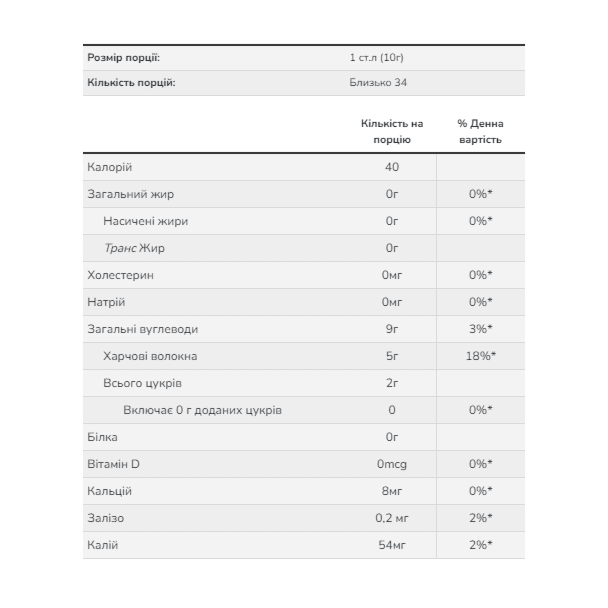Select the 'Всього цукрів' row label
The width and height of the screenshot is (608, 608).
pyautogui.click(x=142, y=383)
